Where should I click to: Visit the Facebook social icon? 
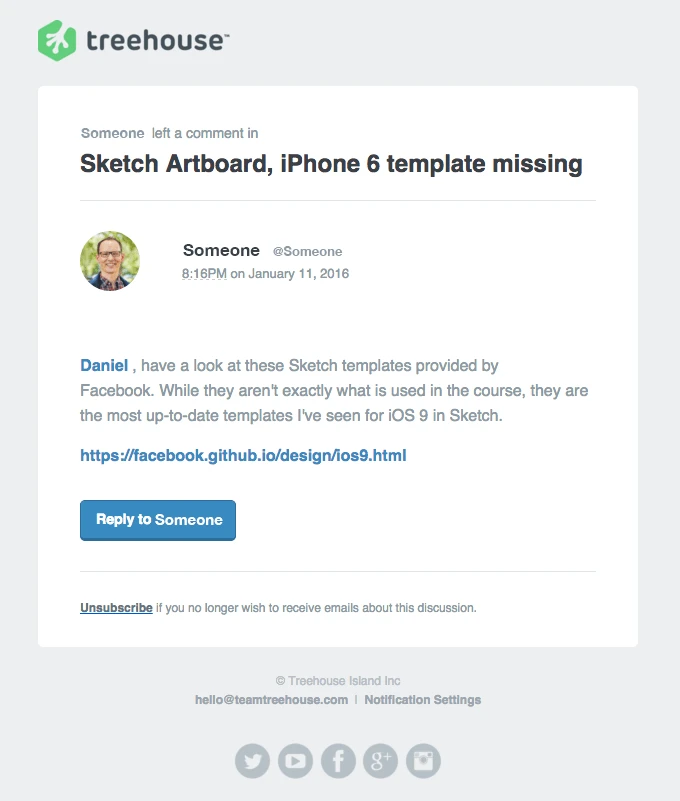pyautogui.click(x=338, y=761)
